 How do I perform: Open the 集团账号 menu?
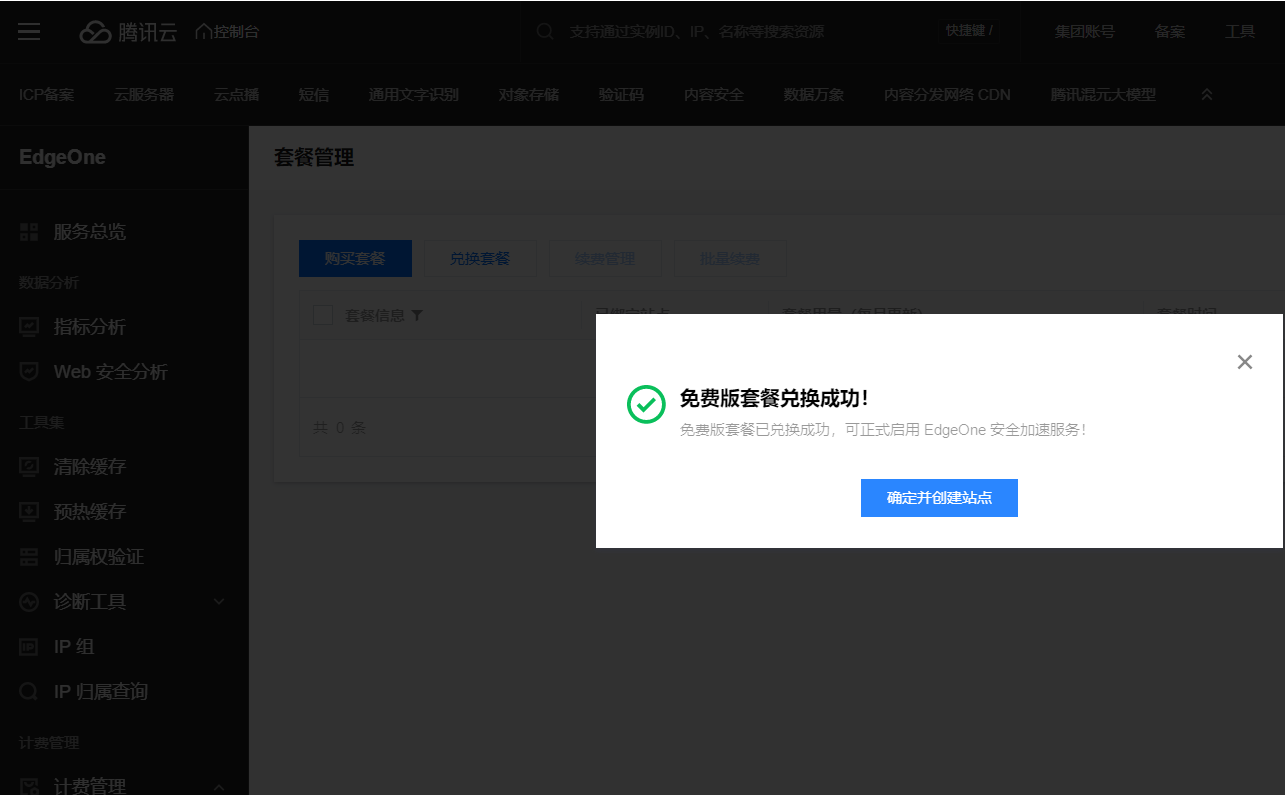coord(1084,32)
